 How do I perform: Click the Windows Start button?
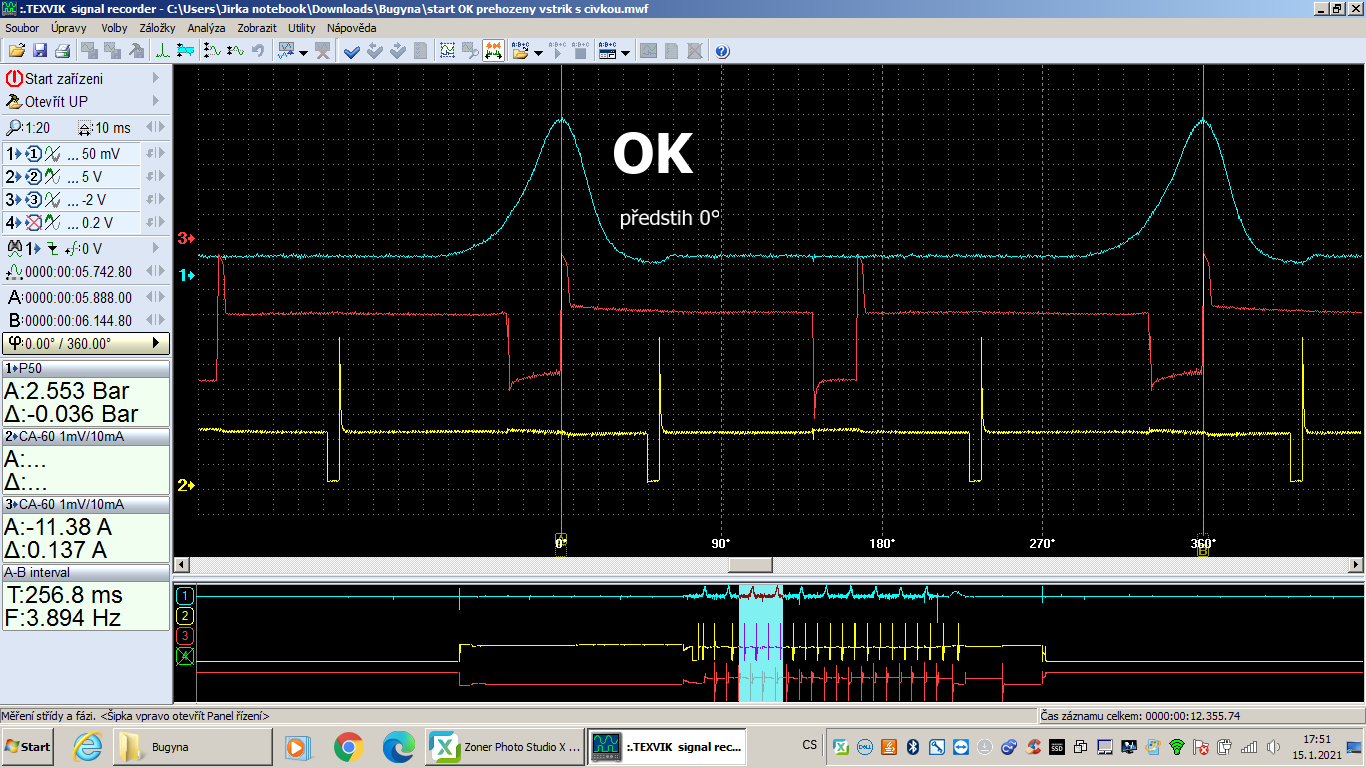click(x=28, y=746)
